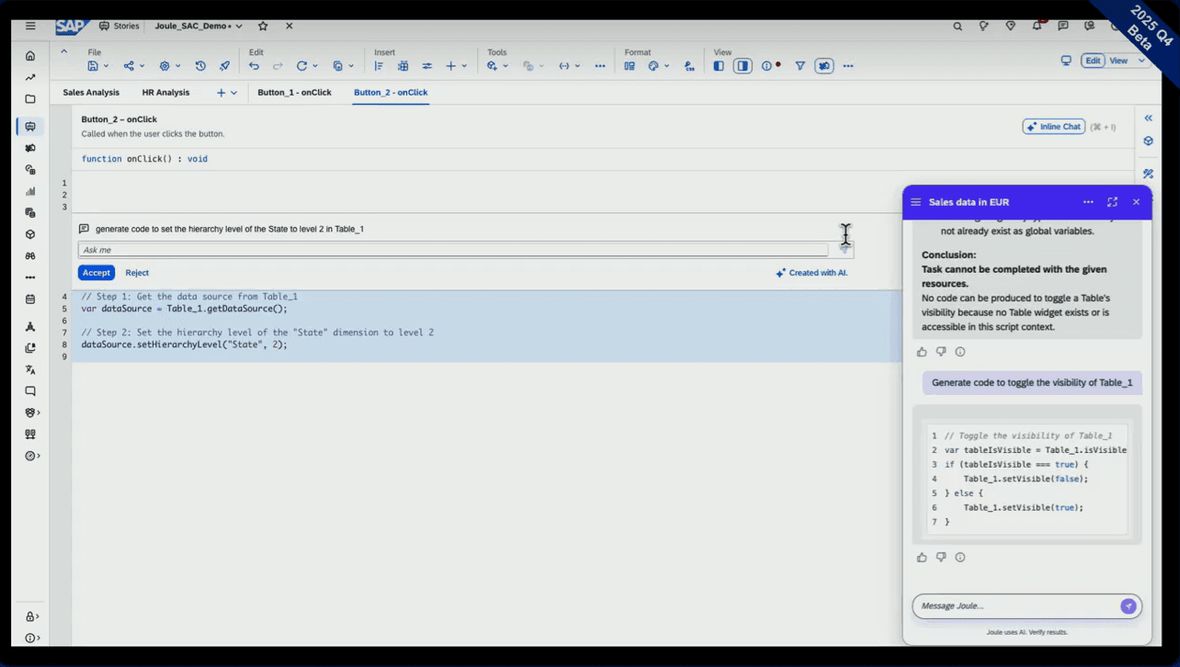Screen dimensions: 1180x667
Task: Accept the AI generated code
Action: pyautogui.click(x=96, y=273)
